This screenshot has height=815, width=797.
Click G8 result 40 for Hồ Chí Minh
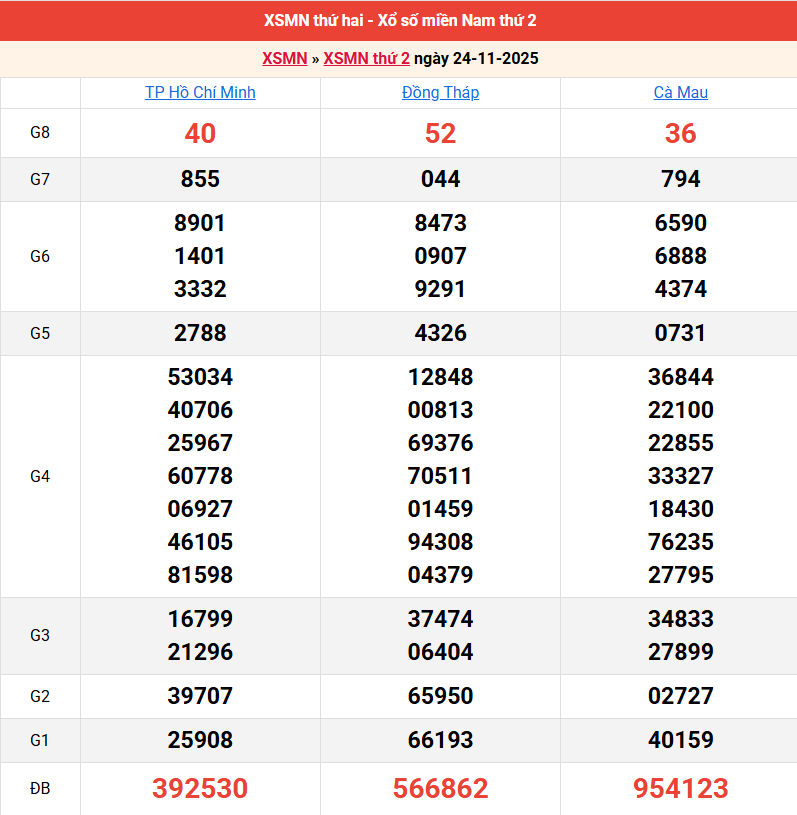click(x=200, y=133)
